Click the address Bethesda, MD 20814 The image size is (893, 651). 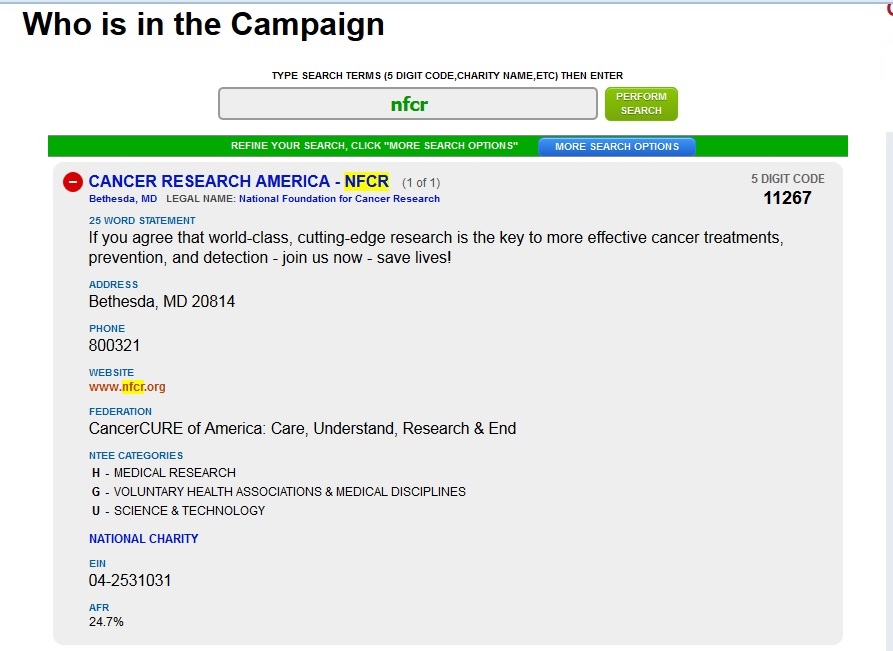(162, 301)
